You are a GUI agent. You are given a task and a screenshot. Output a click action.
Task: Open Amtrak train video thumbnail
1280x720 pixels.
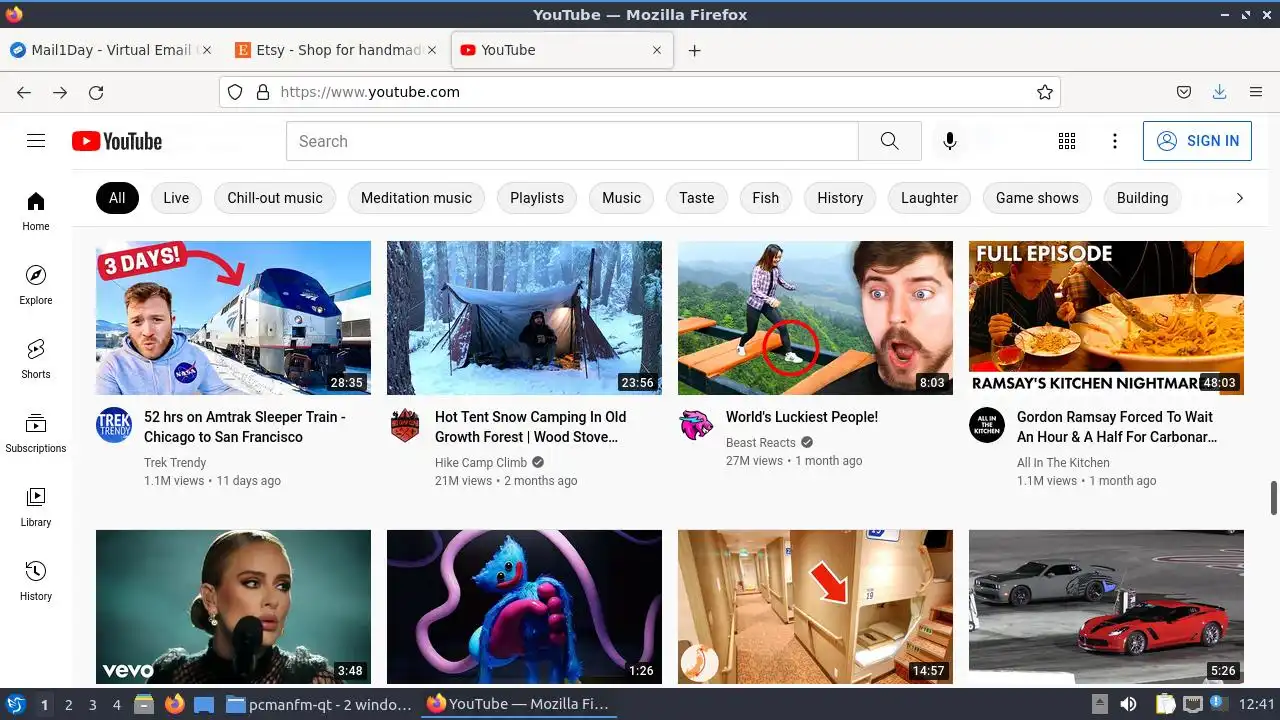pos(233,318)
